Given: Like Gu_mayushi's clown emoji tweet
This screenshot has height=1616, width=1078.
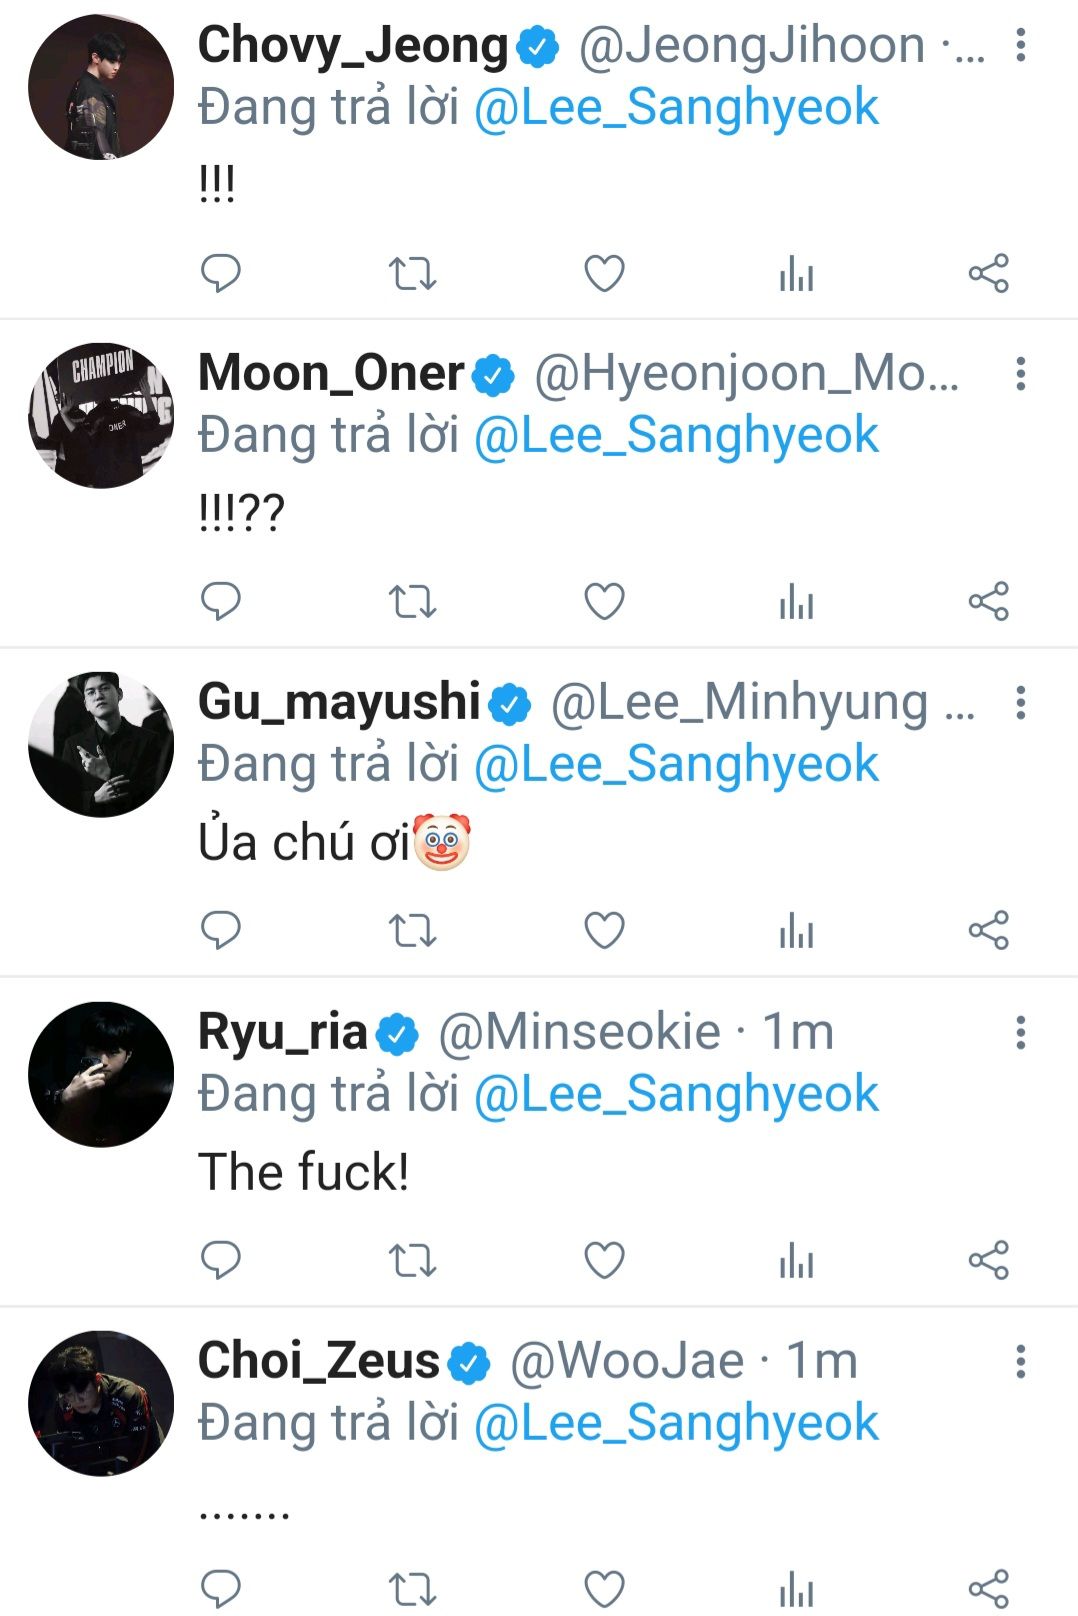Looking at the screenshot, I should (604, 930).
